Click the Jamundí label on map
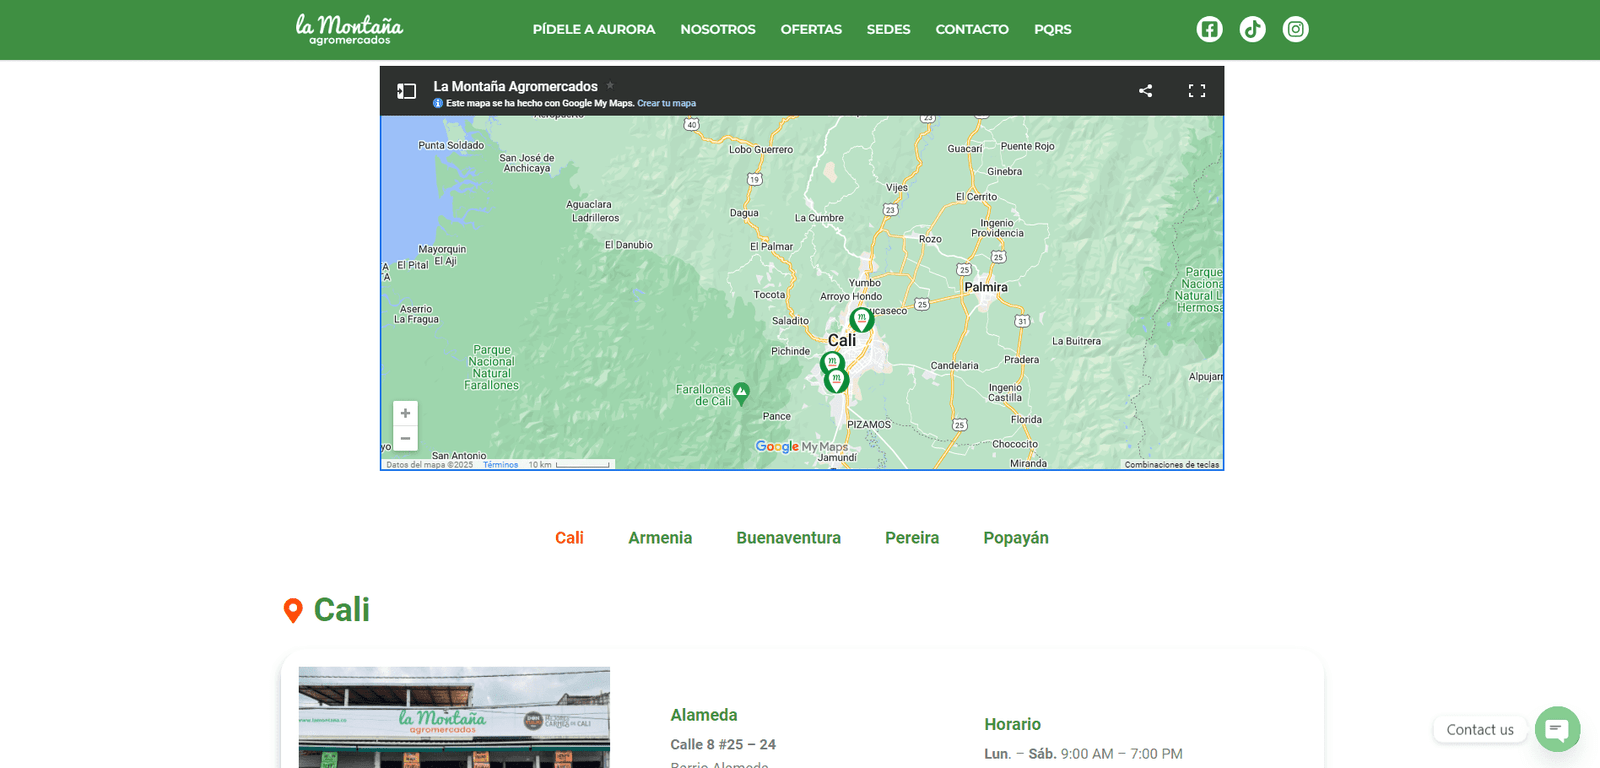 pos(837,457)
